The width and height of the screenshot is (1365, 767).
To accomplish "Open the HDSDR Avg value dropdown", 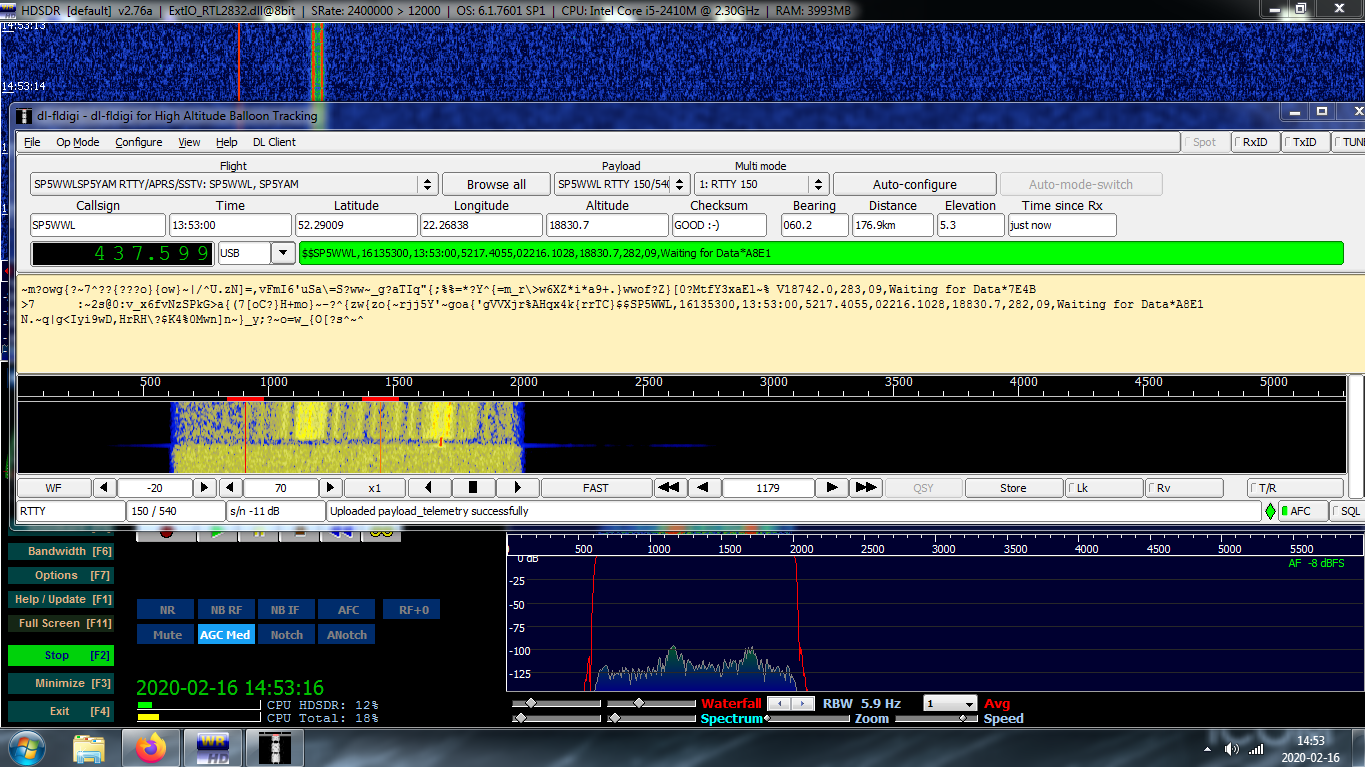I will click(968, 704).
